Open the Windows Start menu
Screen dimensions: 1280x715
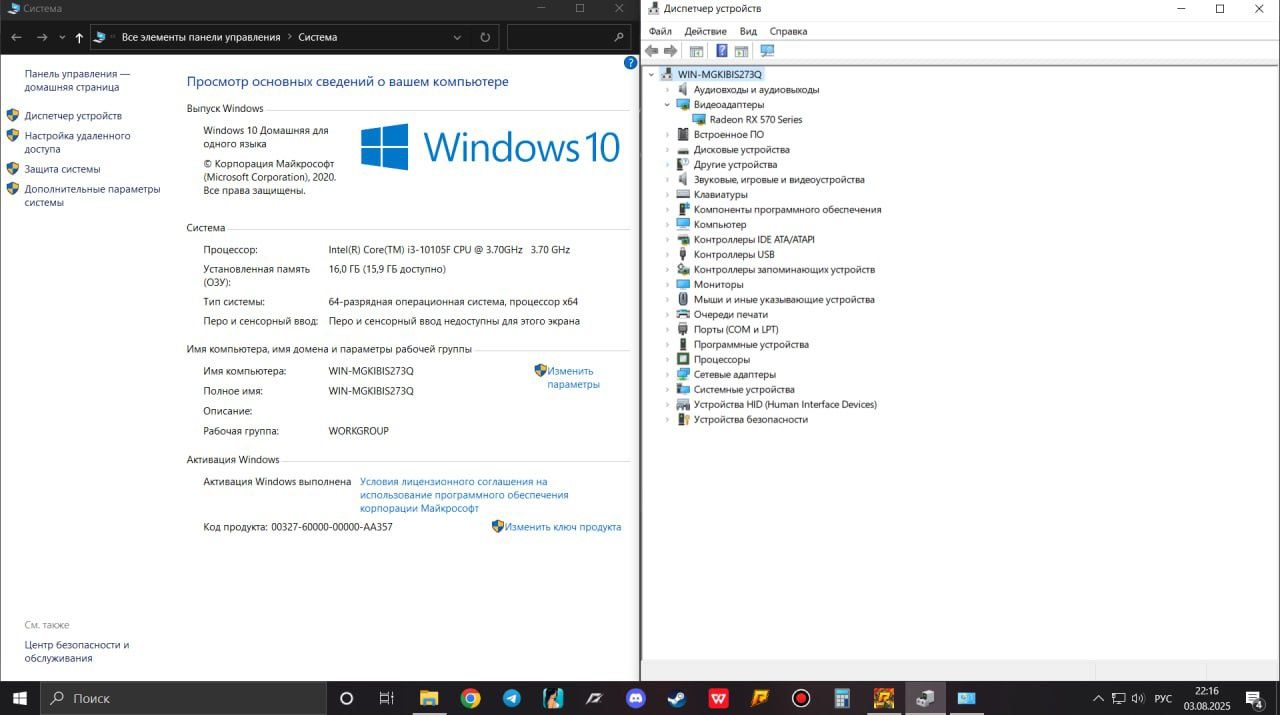(x=20, y=698)
